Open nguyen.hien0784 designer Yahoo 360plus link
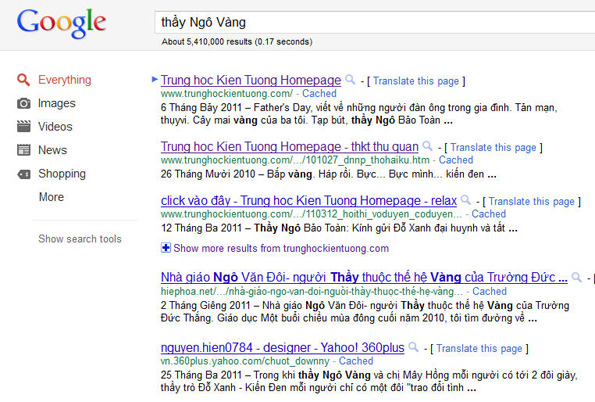The width and height of the screenshot is (595, 402). click(x=282, y=347)
